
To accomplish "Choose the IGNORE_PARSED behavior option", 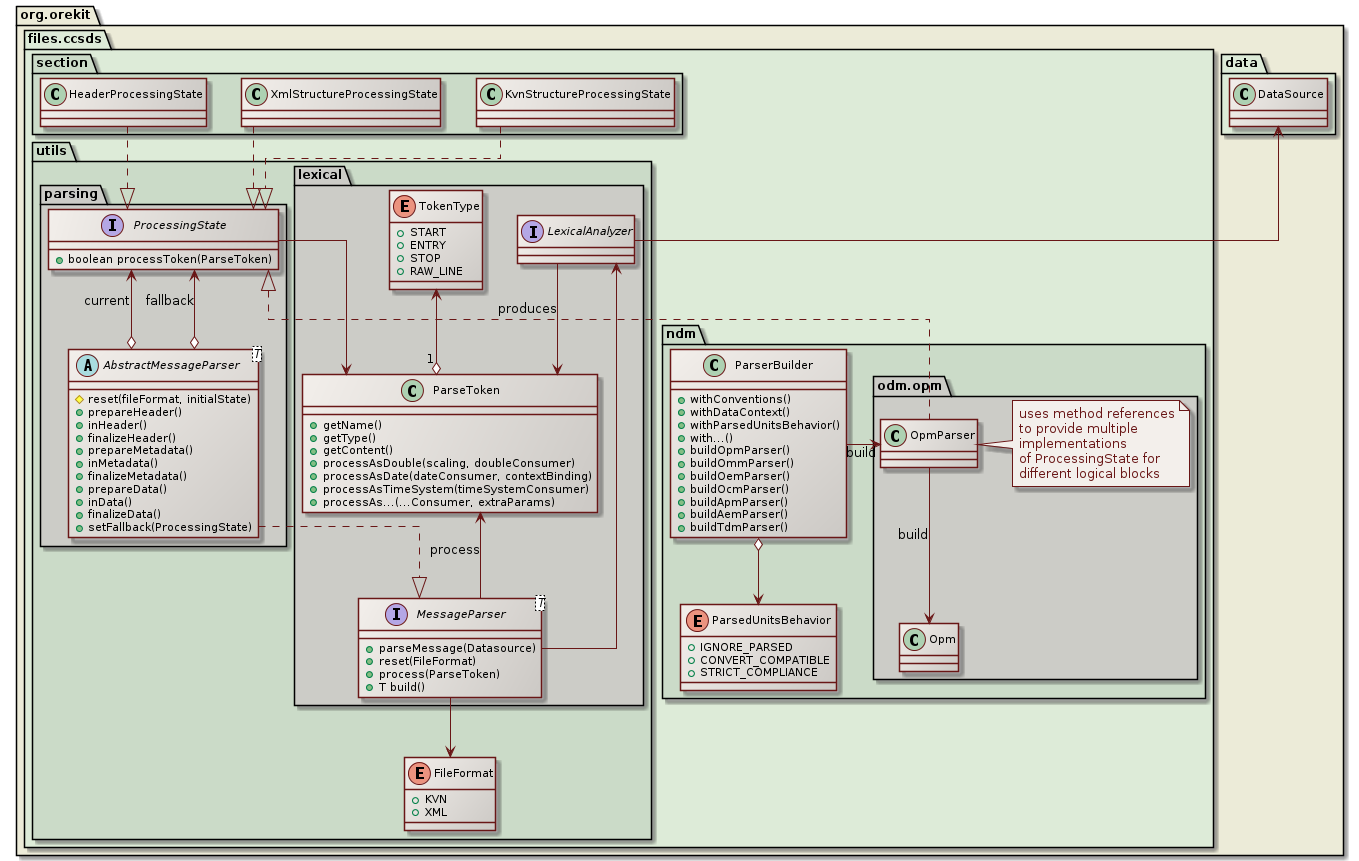I will point(747,647).
